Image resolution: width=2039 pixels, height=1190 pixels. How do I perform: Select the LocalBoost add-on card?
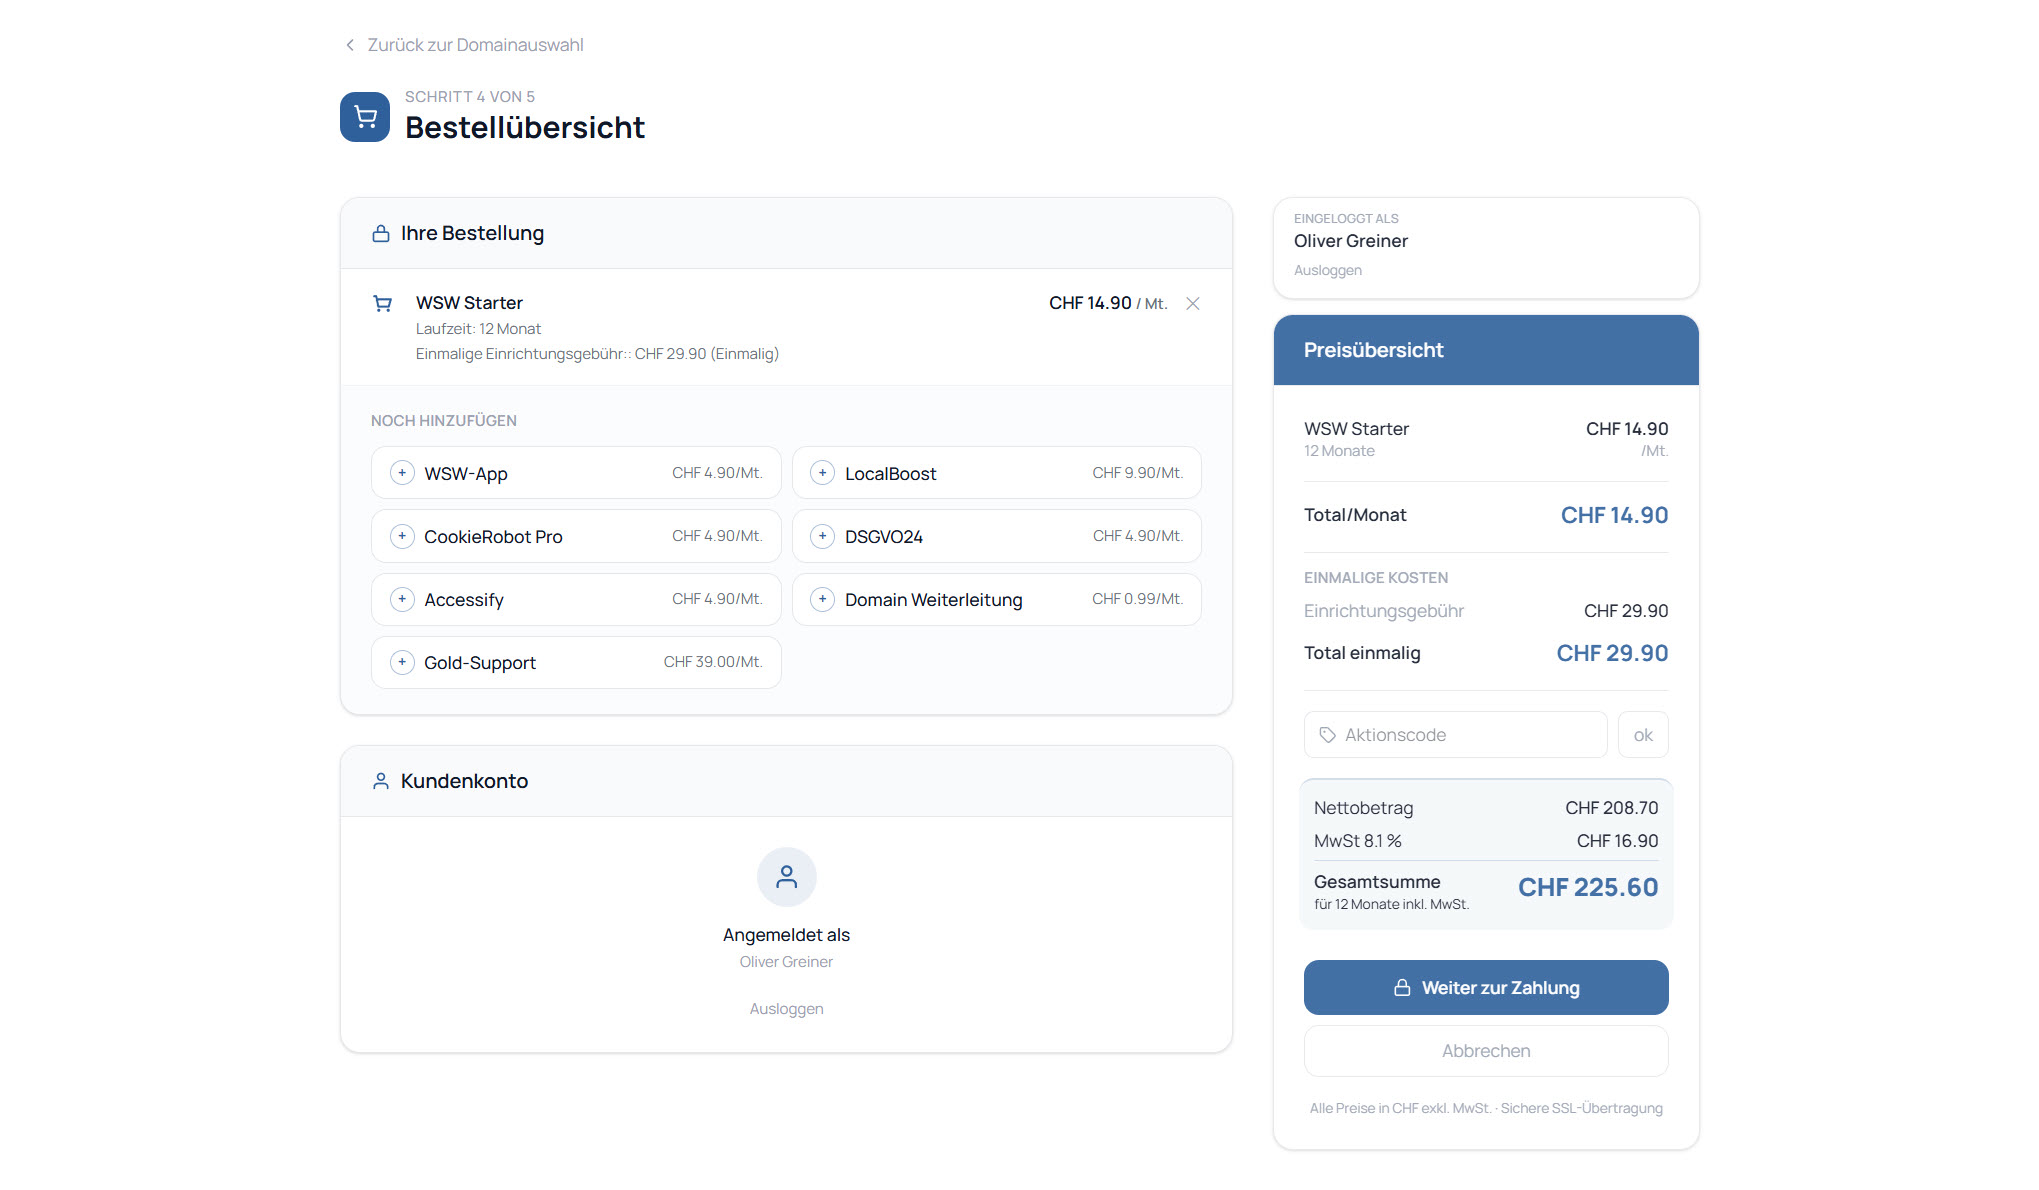995,473
